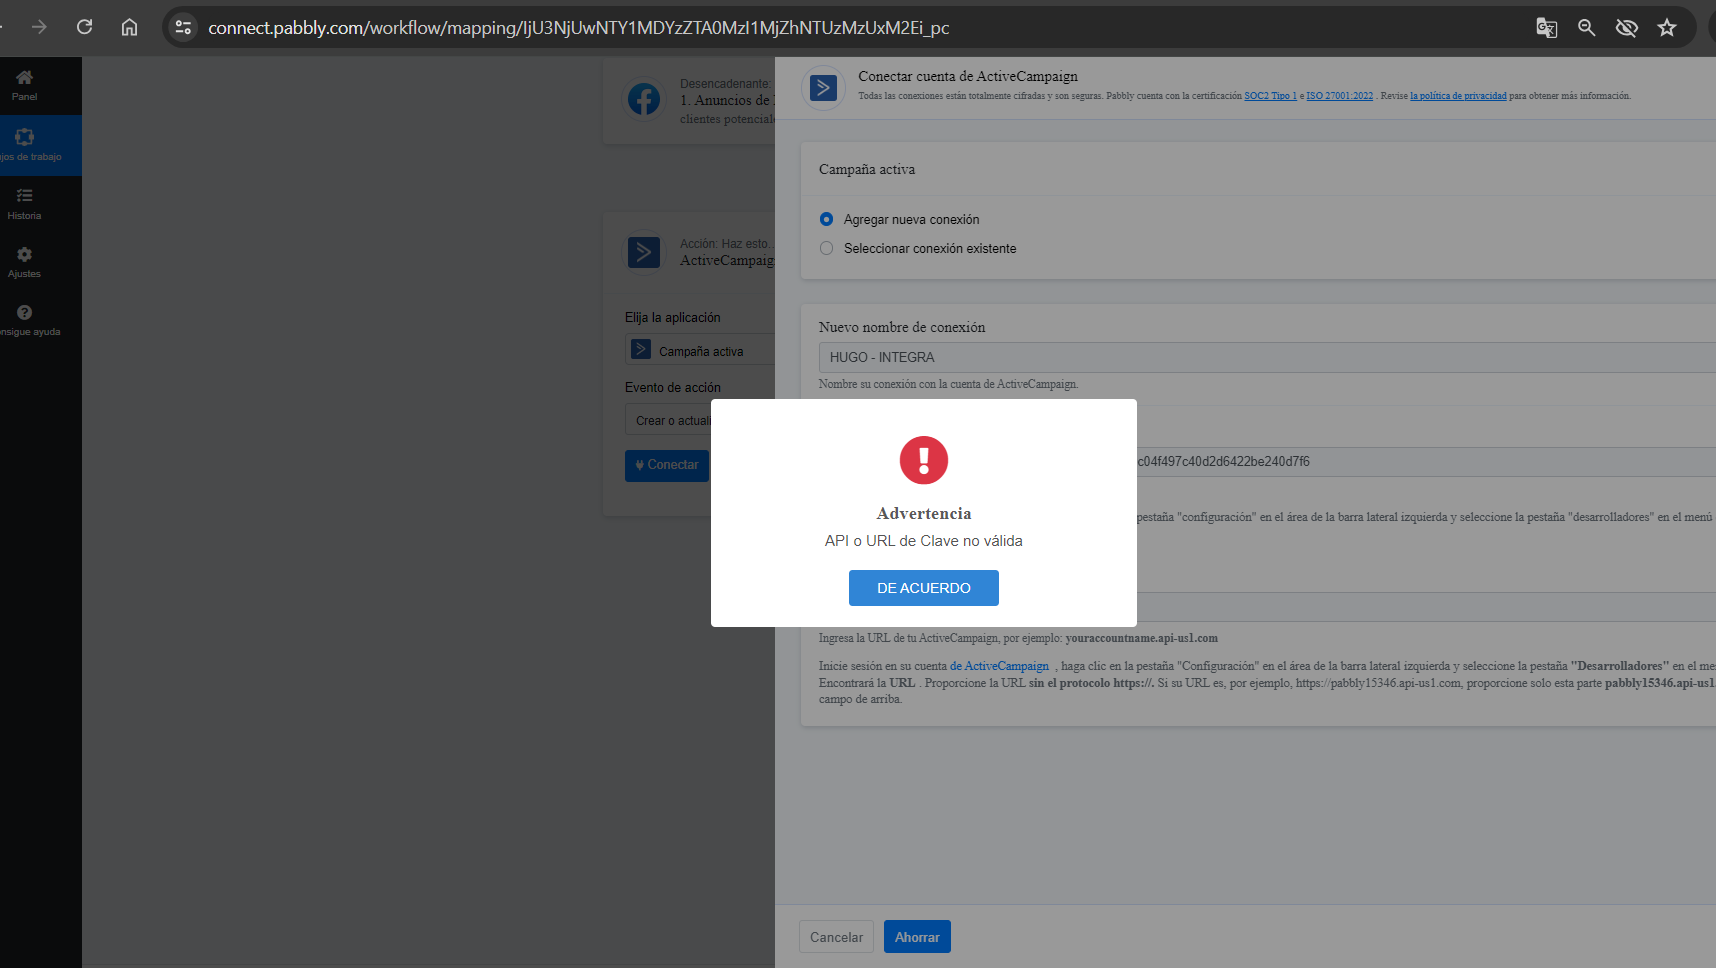Viewport: 1716px width, 968px height.
Task: Click the browser forward arrow
Action: (39, 27)
